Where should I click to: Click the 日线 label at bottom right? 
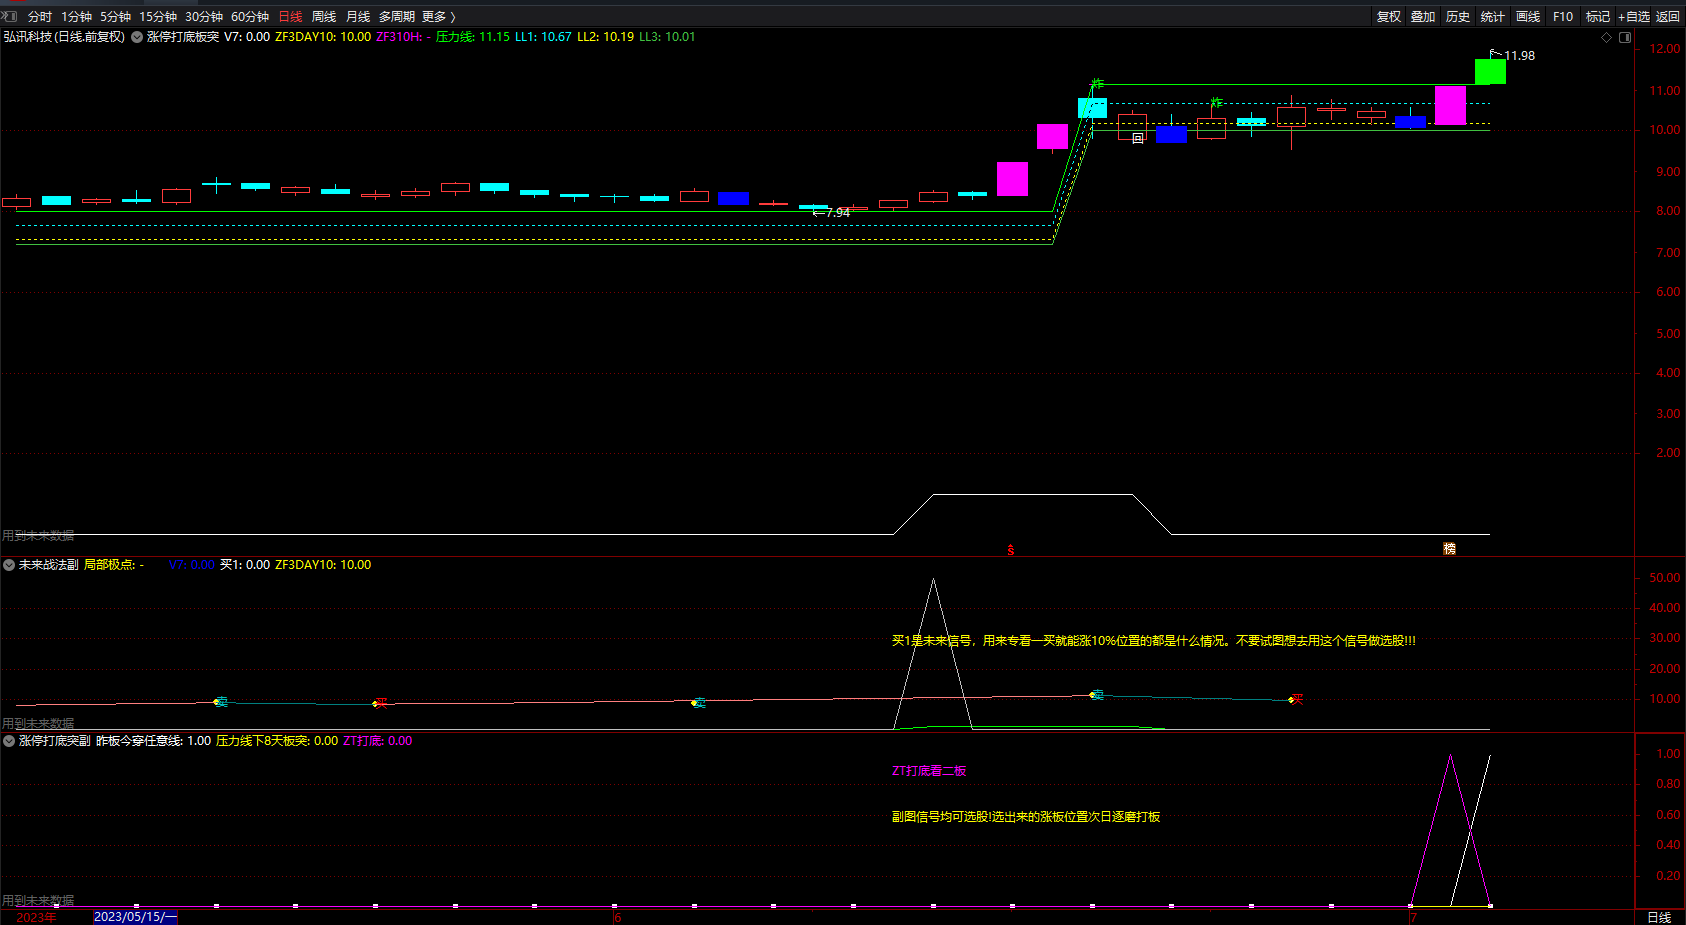click(1659, 917)
